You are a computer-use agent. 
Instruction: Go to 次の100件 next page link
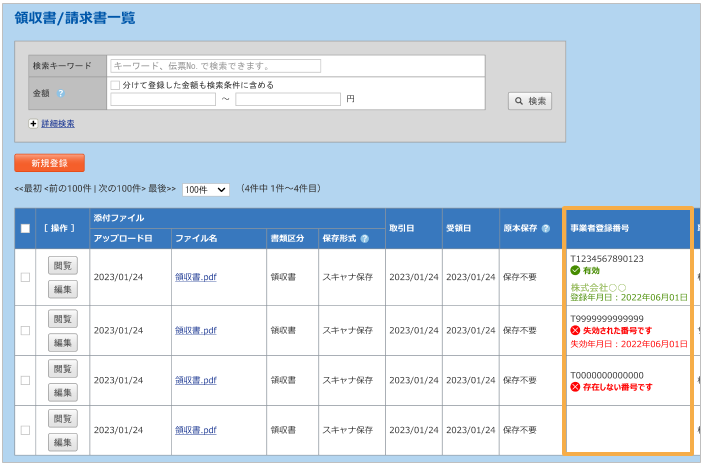[119, 189]
